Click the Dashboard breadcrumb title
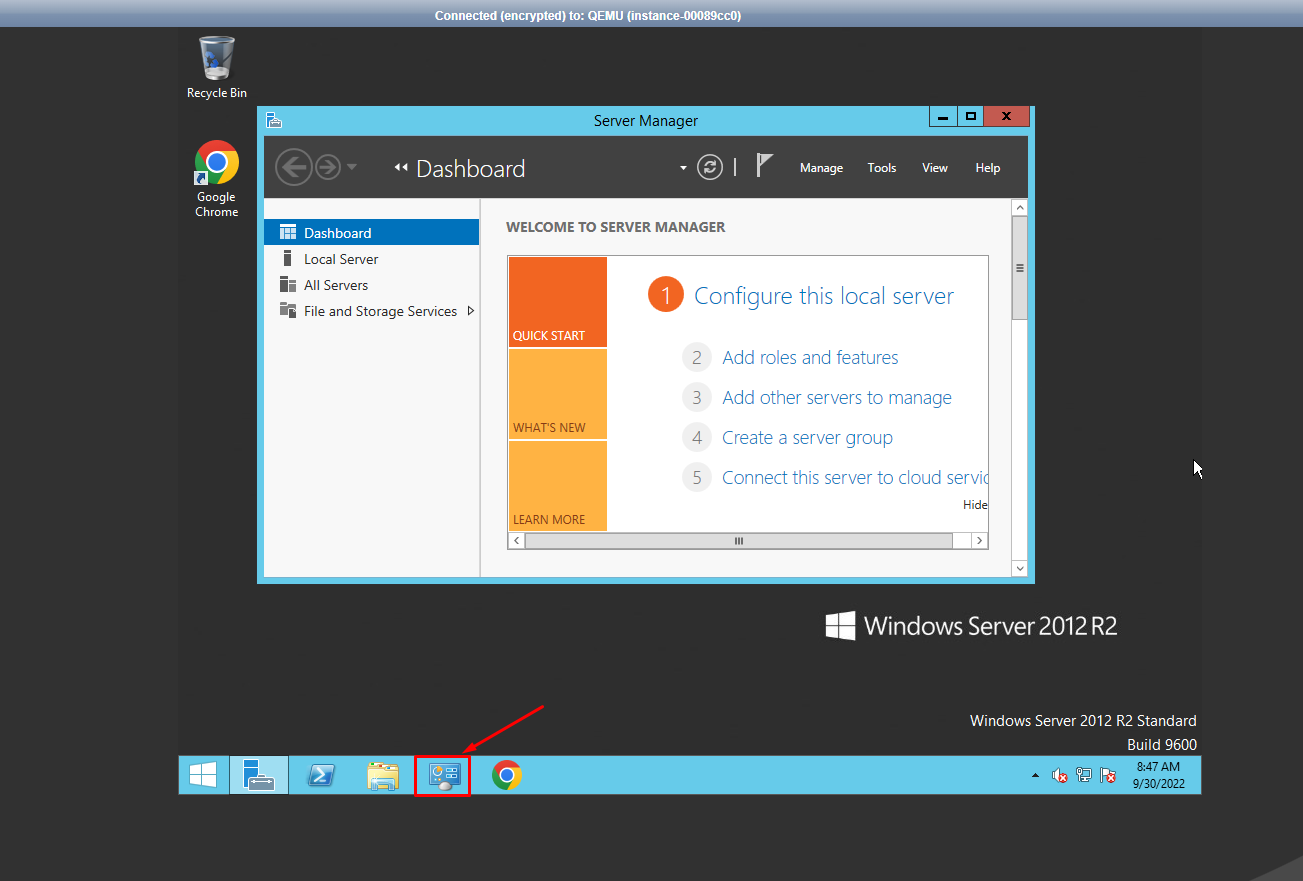The image size is (1303, 881). click(x=470, y=168)
